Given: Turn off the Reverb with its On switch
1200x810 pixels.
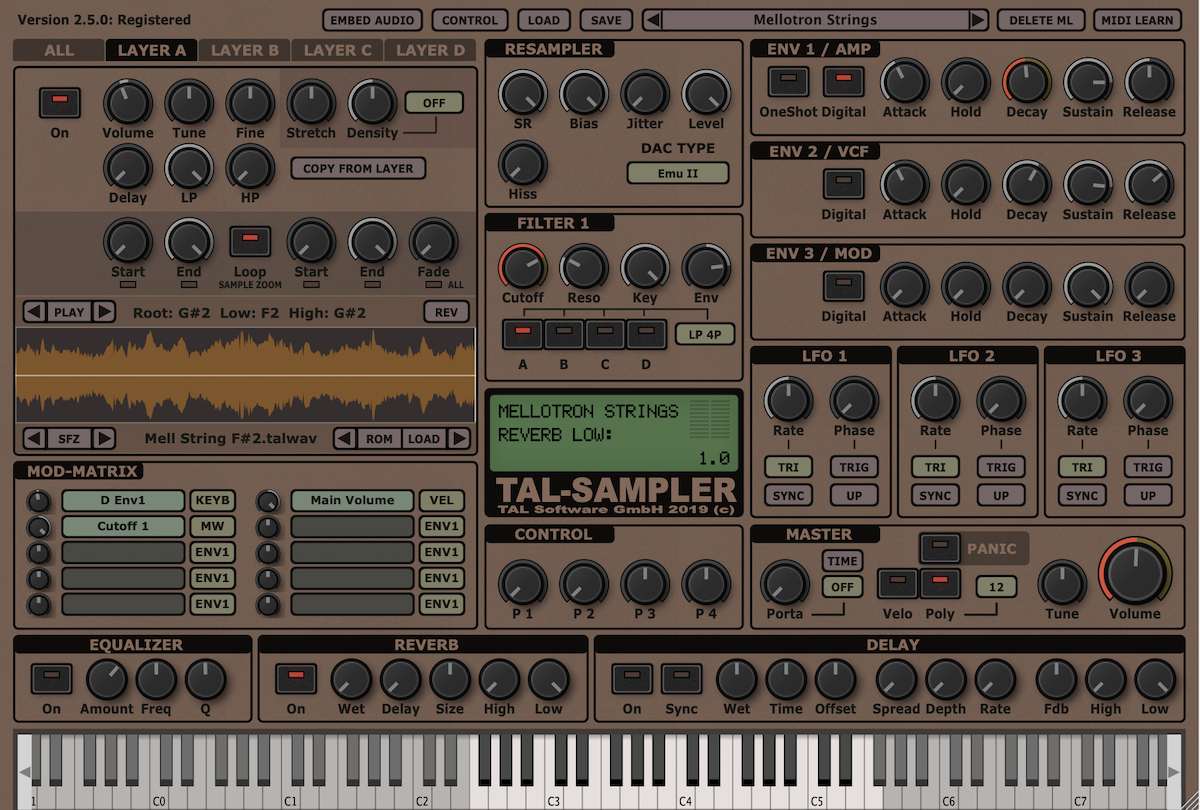Looking at the screenshot, I should (x=295, y=678).
